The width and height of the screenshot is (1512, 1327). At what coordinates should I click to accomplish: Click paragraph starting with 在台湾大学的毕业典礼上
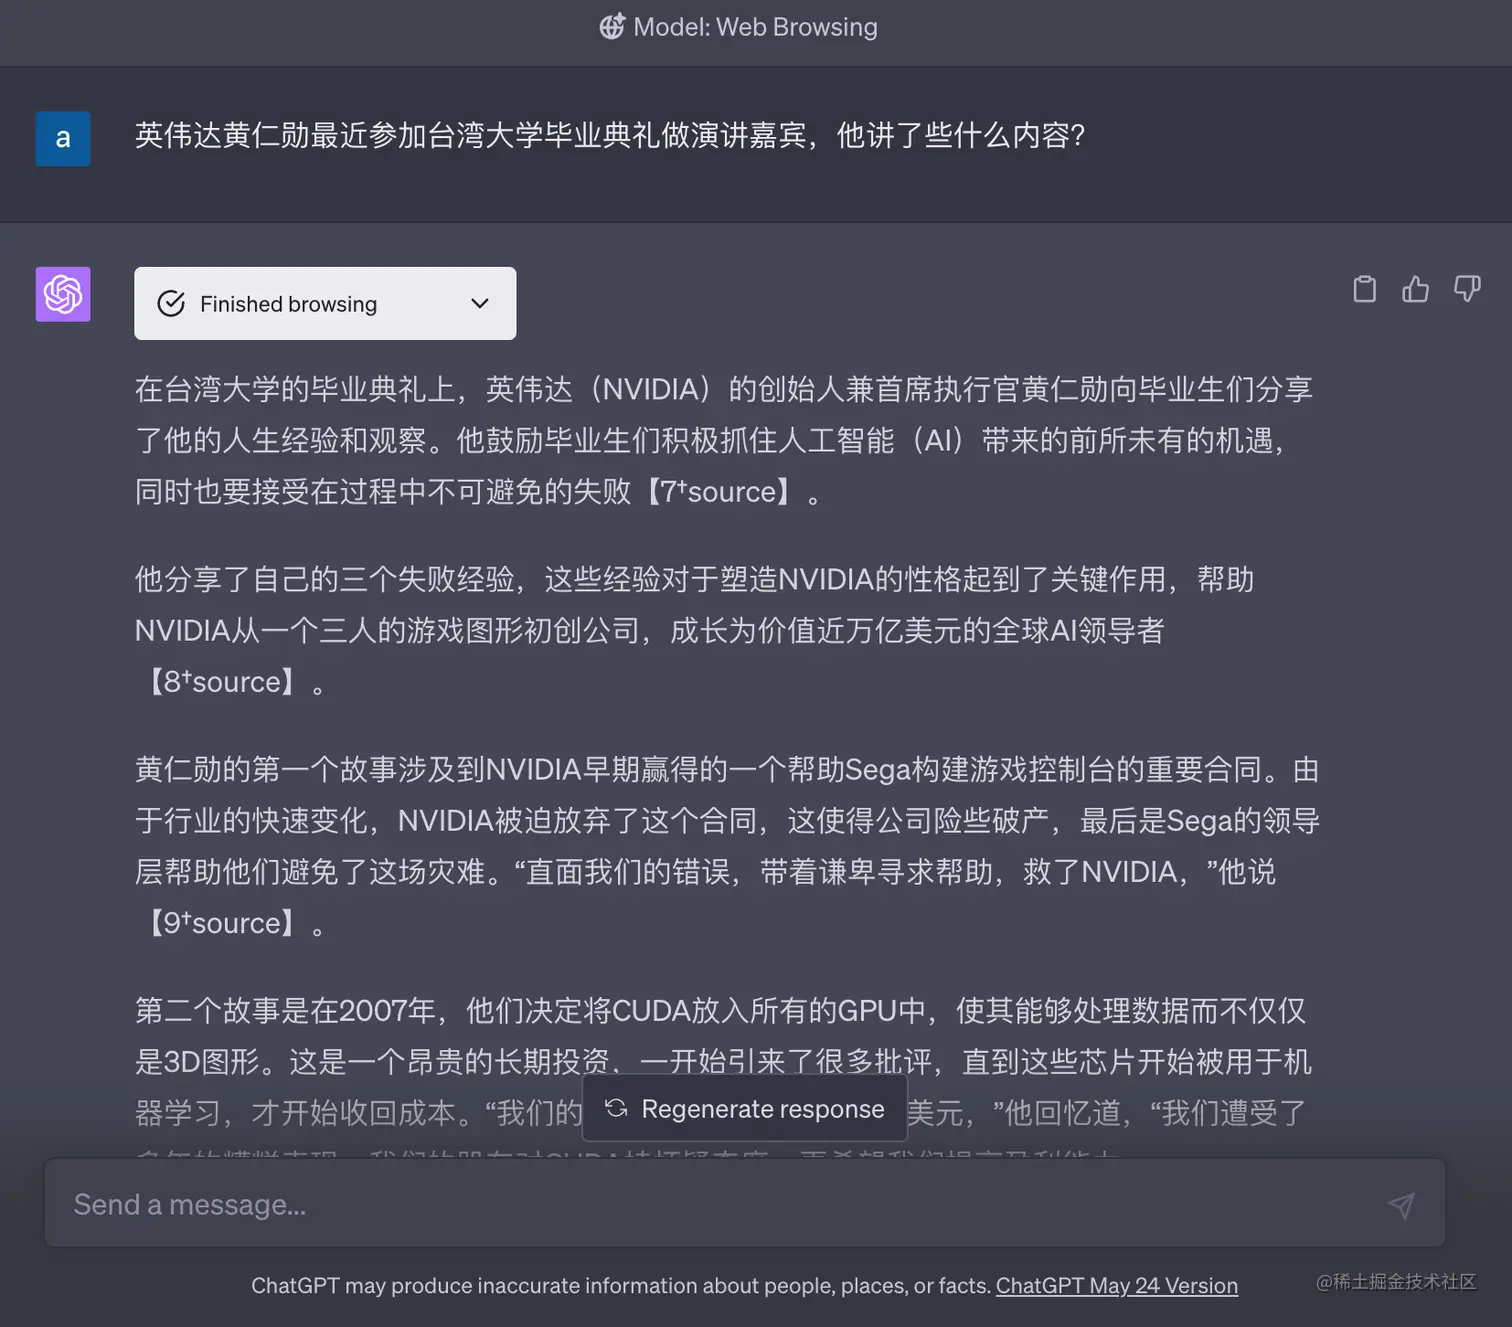[x=725, y=440]
